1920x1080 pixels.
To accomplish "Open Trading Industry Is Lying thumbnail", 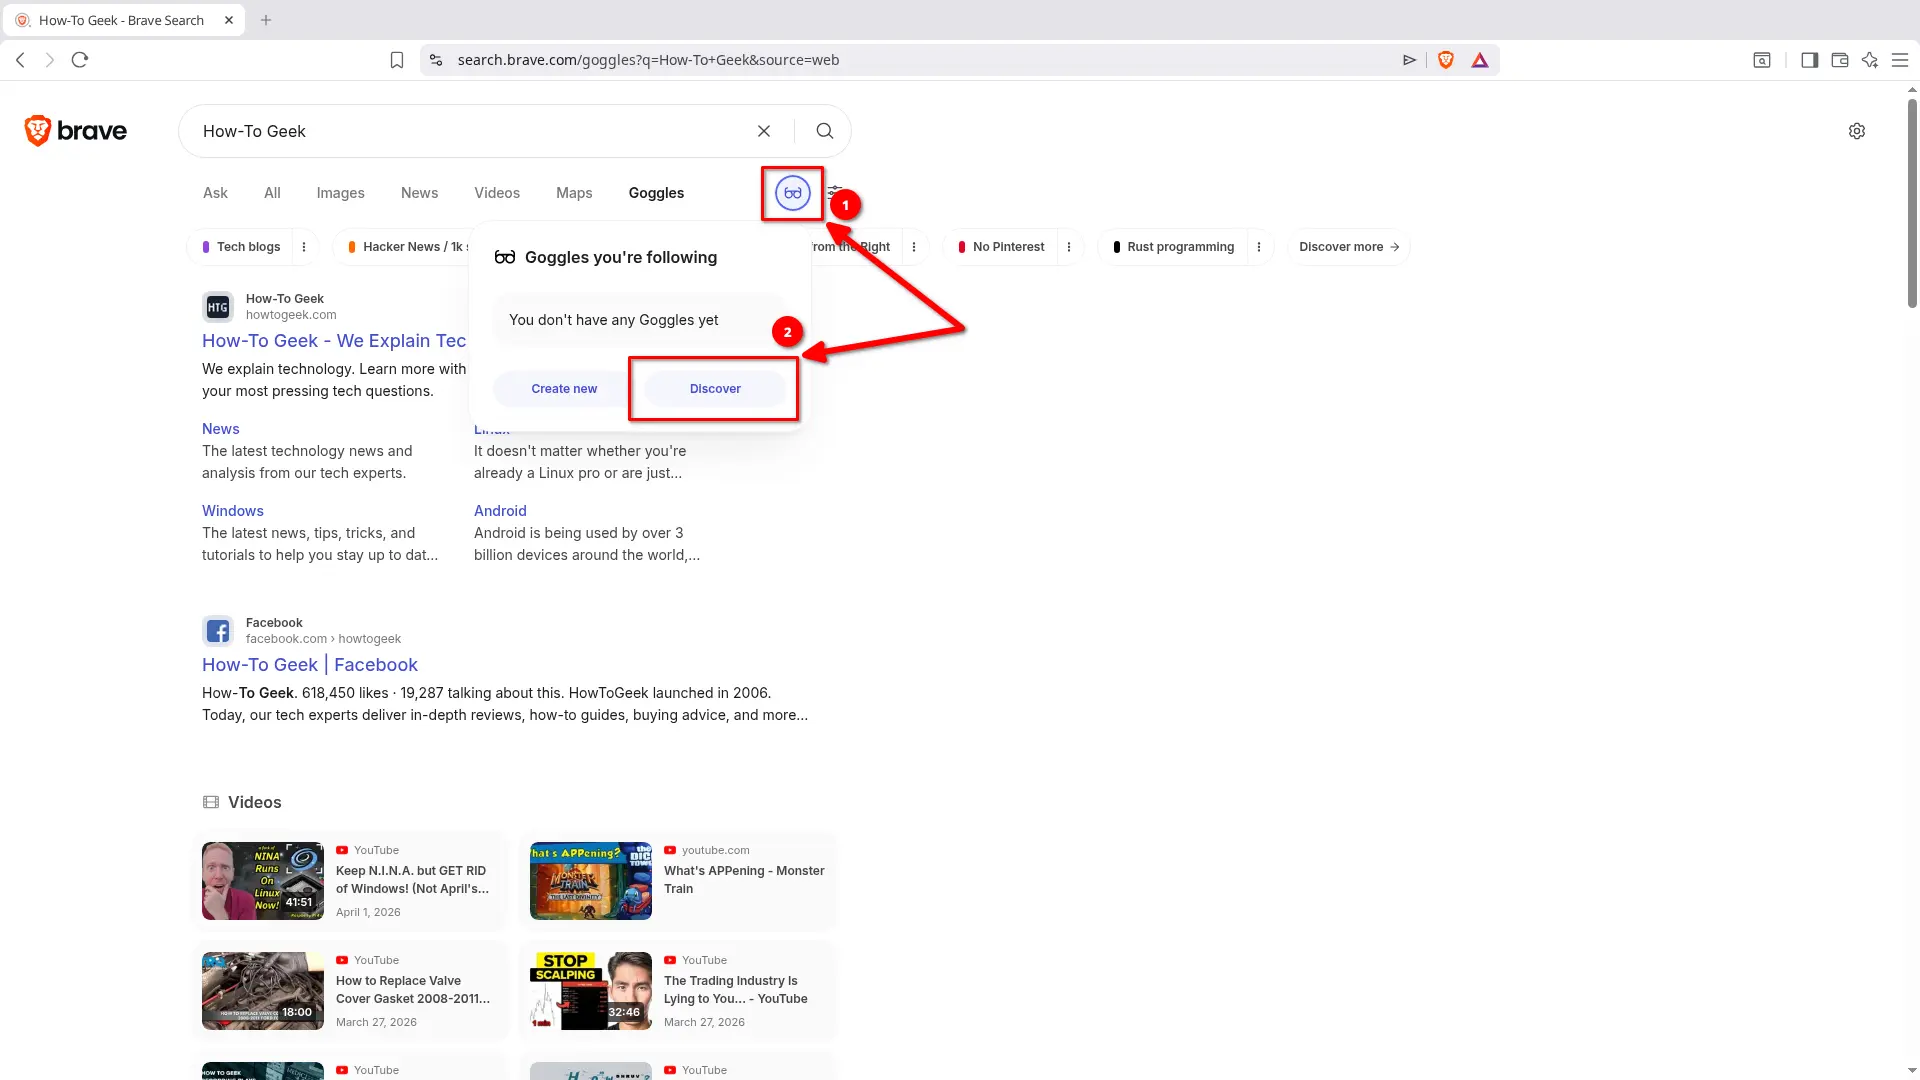I will tap(591, 991).
